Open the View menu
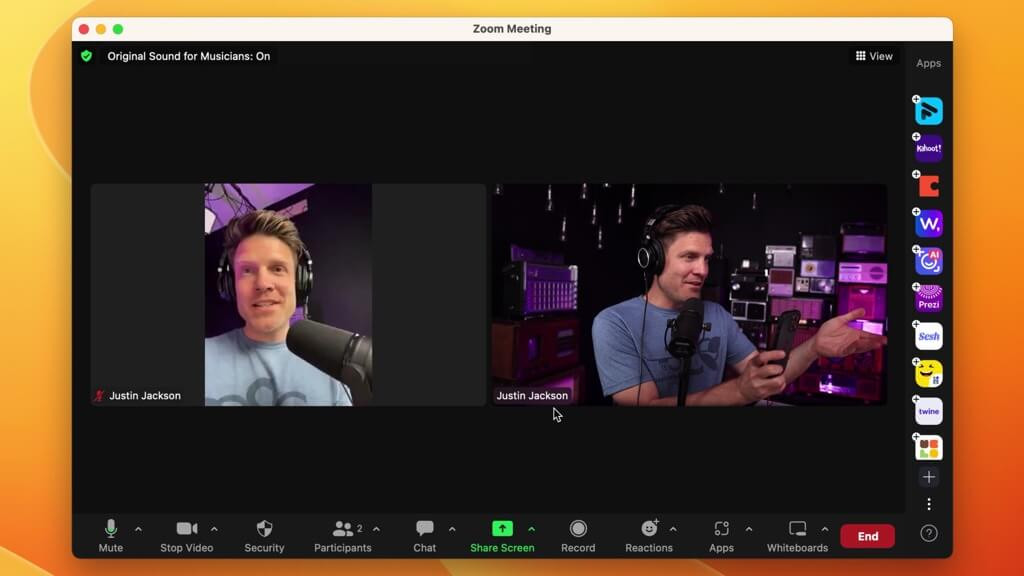This screenshot has height=576, width=1024. coord(874,56)
